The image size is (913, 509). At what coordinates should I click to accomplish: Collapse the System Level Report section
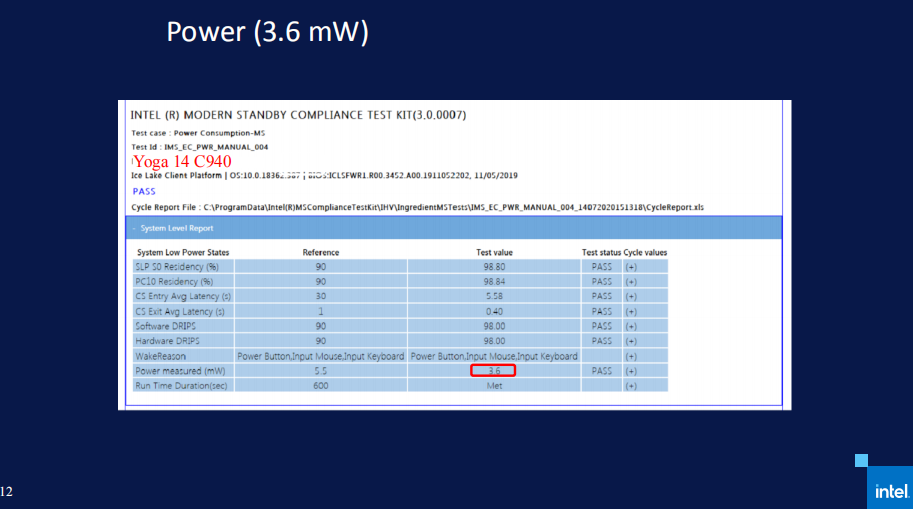[x=133, y=228]
